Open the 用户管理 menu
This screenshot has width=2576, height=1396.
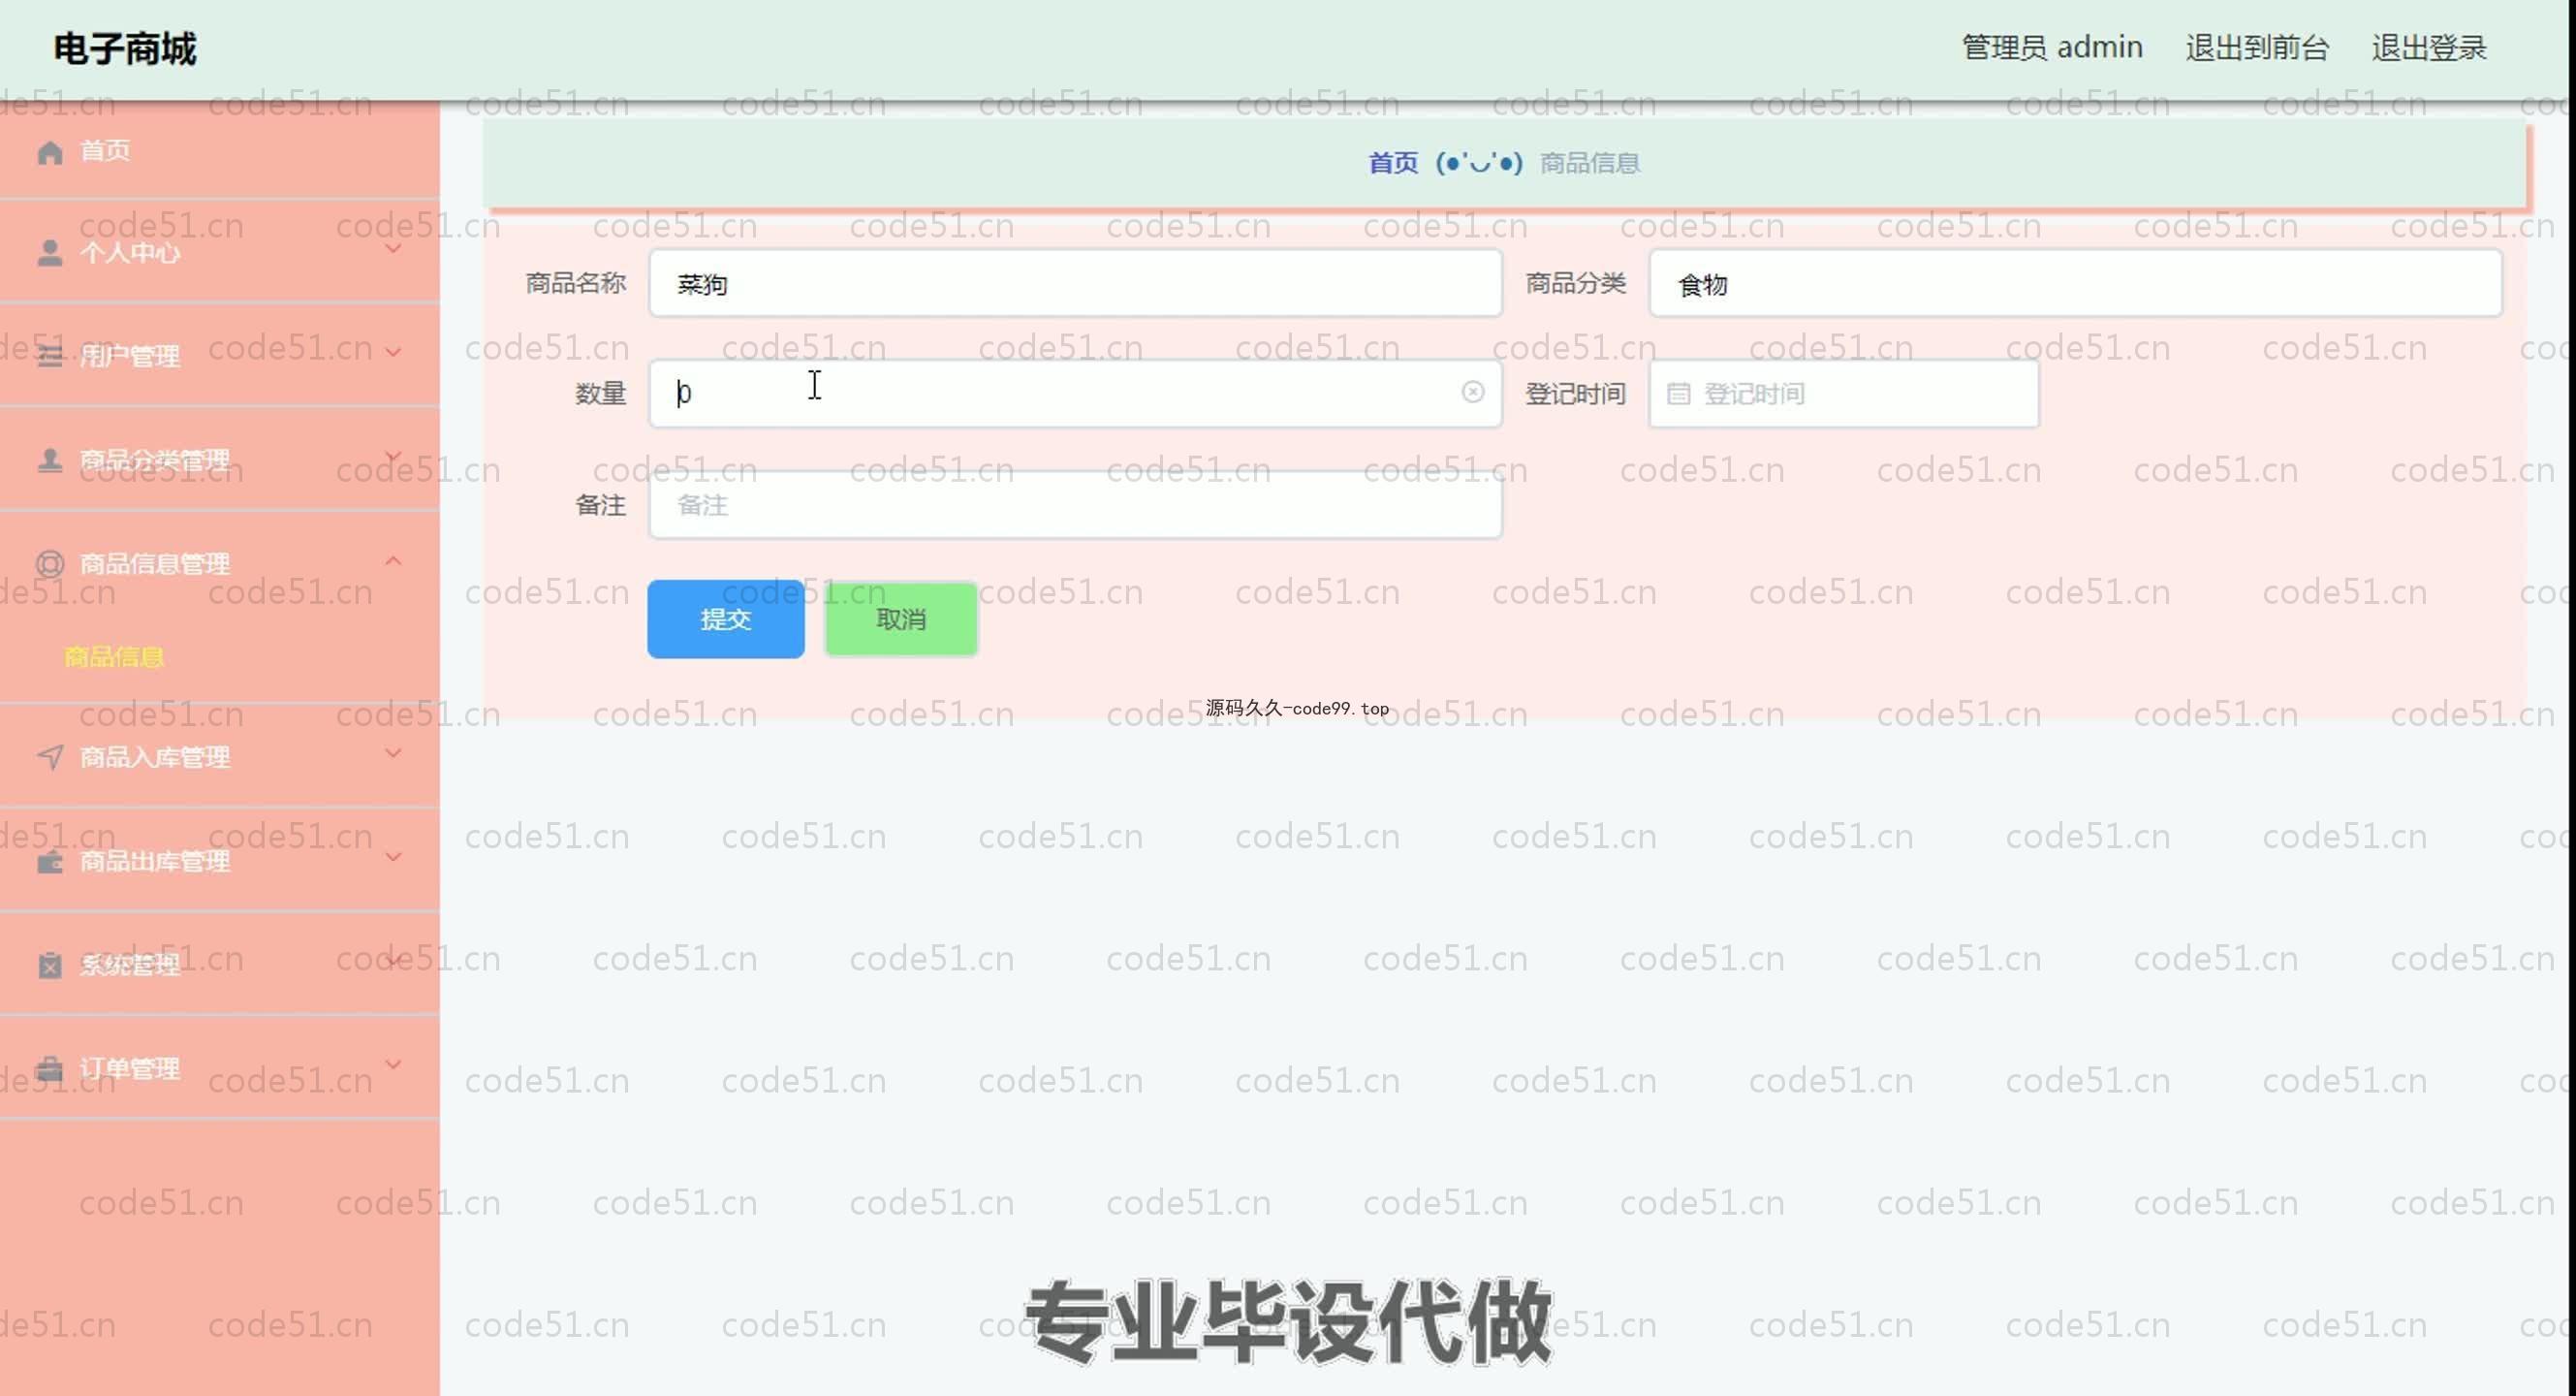(220, 356)
